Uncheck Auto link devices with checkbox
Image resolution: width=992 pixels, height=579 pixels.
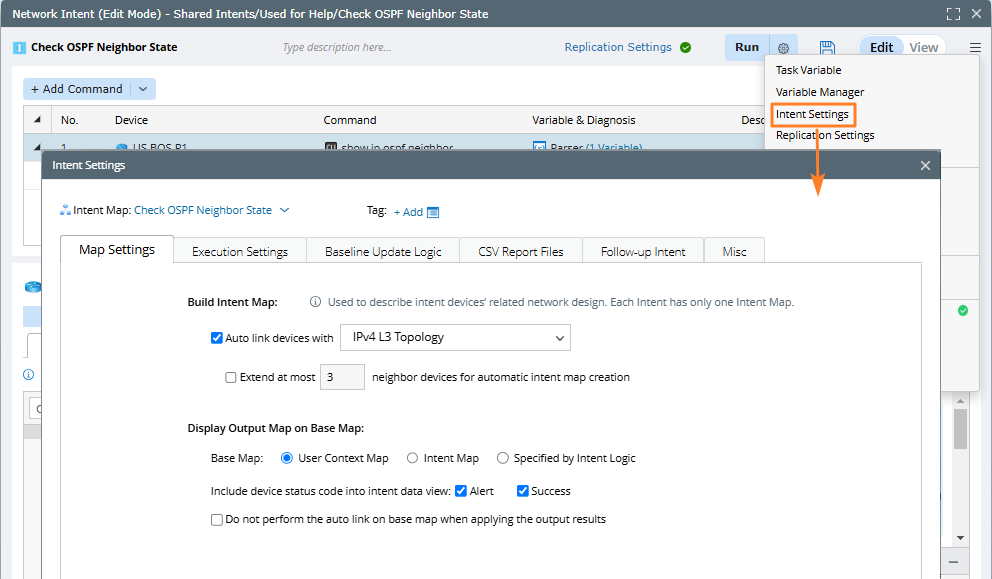pyautogui.click(x=217, y=338)
